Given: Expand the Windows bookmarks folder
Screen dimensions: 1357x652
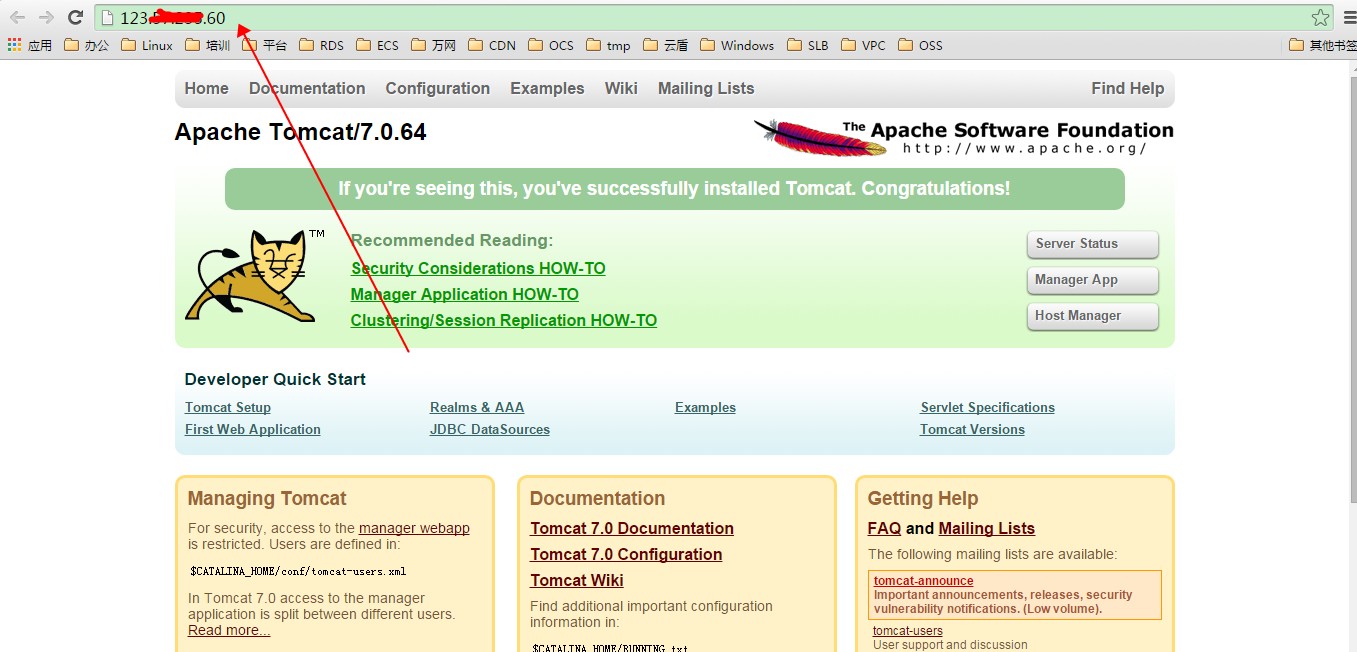Looking at the screenshot, I should tap(737, 45).
